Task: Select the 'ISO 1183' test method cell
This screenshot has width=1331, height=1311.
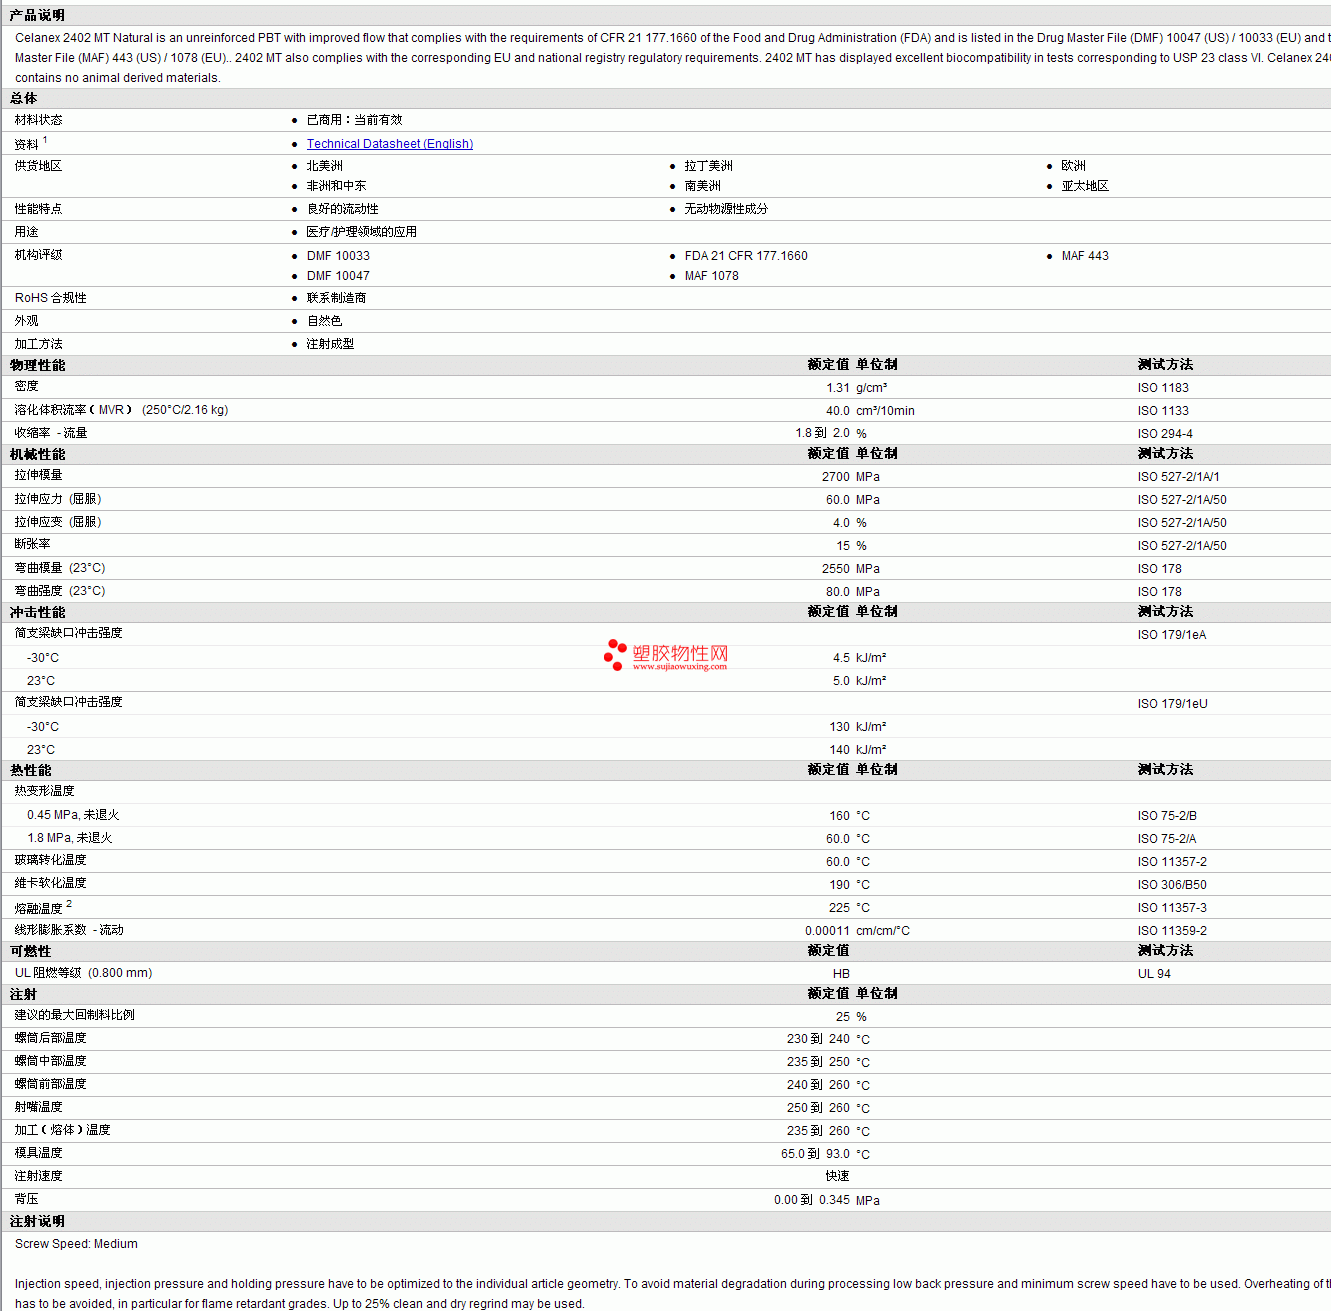Action: point(1163,388)
